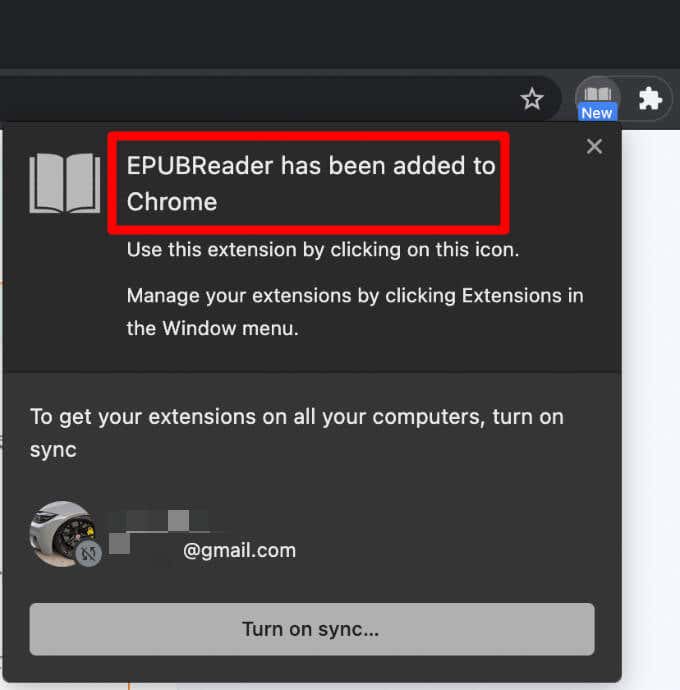Click the 'Use this extension' instruction text
680x690 pixels.
coord(323,250)
